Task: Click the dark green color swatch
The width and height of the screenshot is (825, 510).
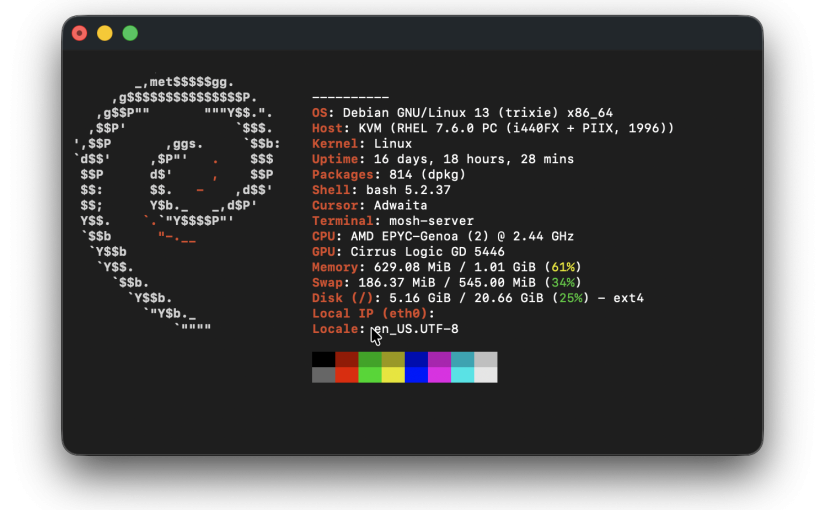Action: click(370, 359)
